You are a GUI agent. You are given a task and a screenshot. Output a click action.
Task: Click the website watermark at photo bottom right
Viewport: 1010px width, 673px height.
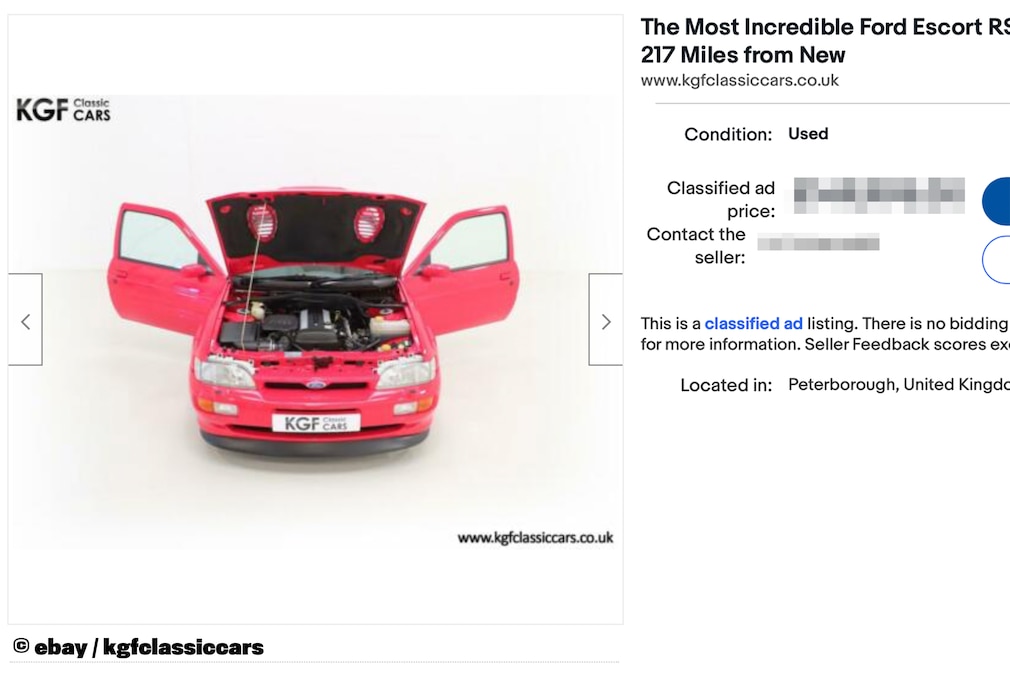tap(535, 538)
